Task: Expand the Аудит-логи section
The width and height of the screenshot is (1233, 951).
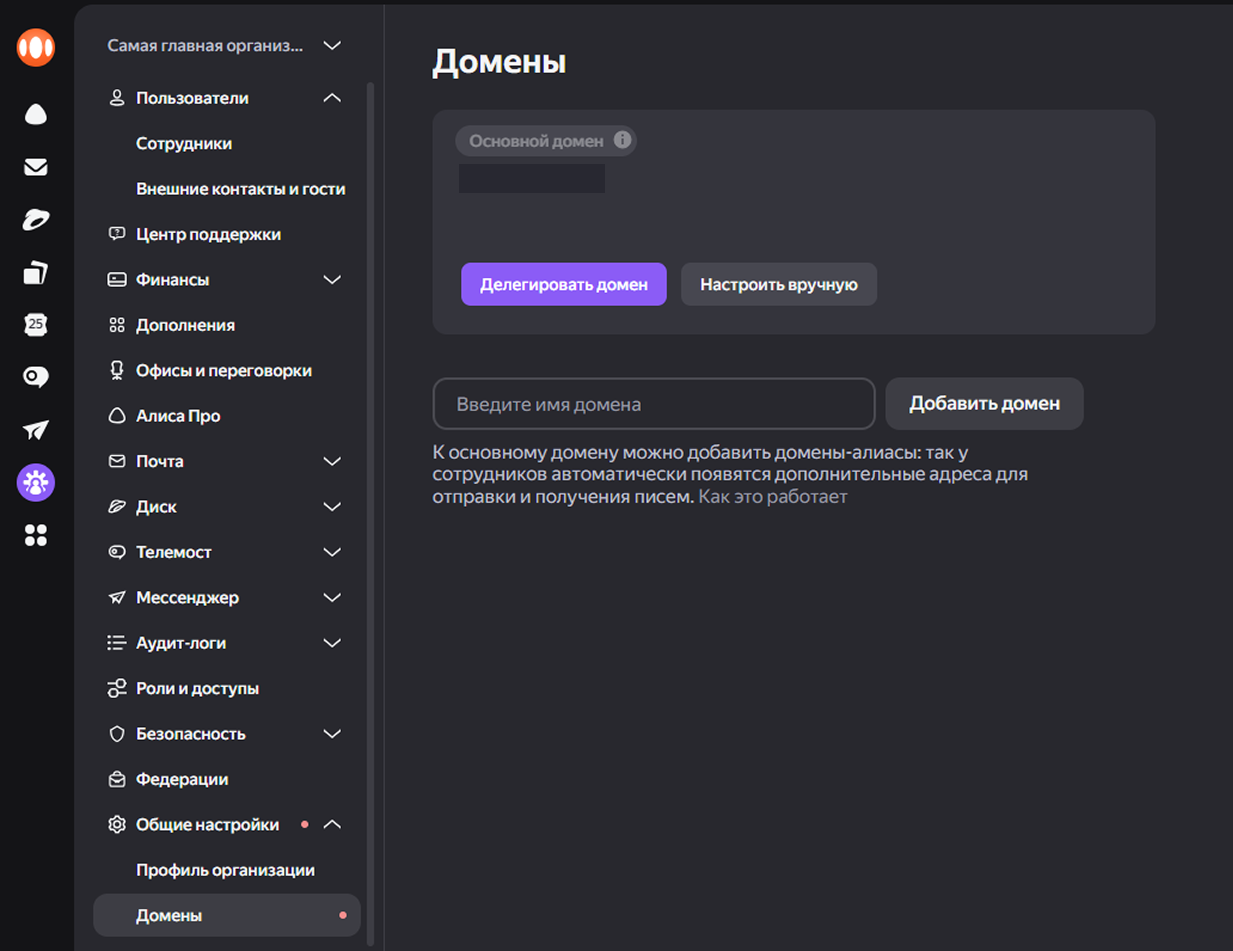Action: coord(332,643)
